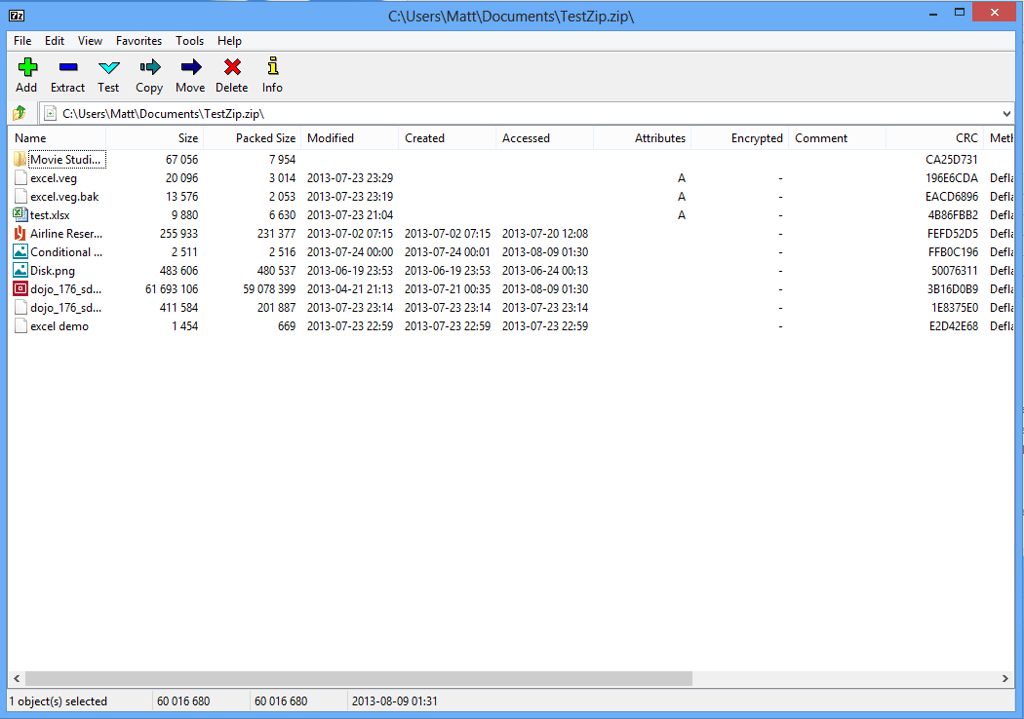Click created date 2013-07-21 00:35
Viewport: 1024px width, 719px height.
coord(447,289)
